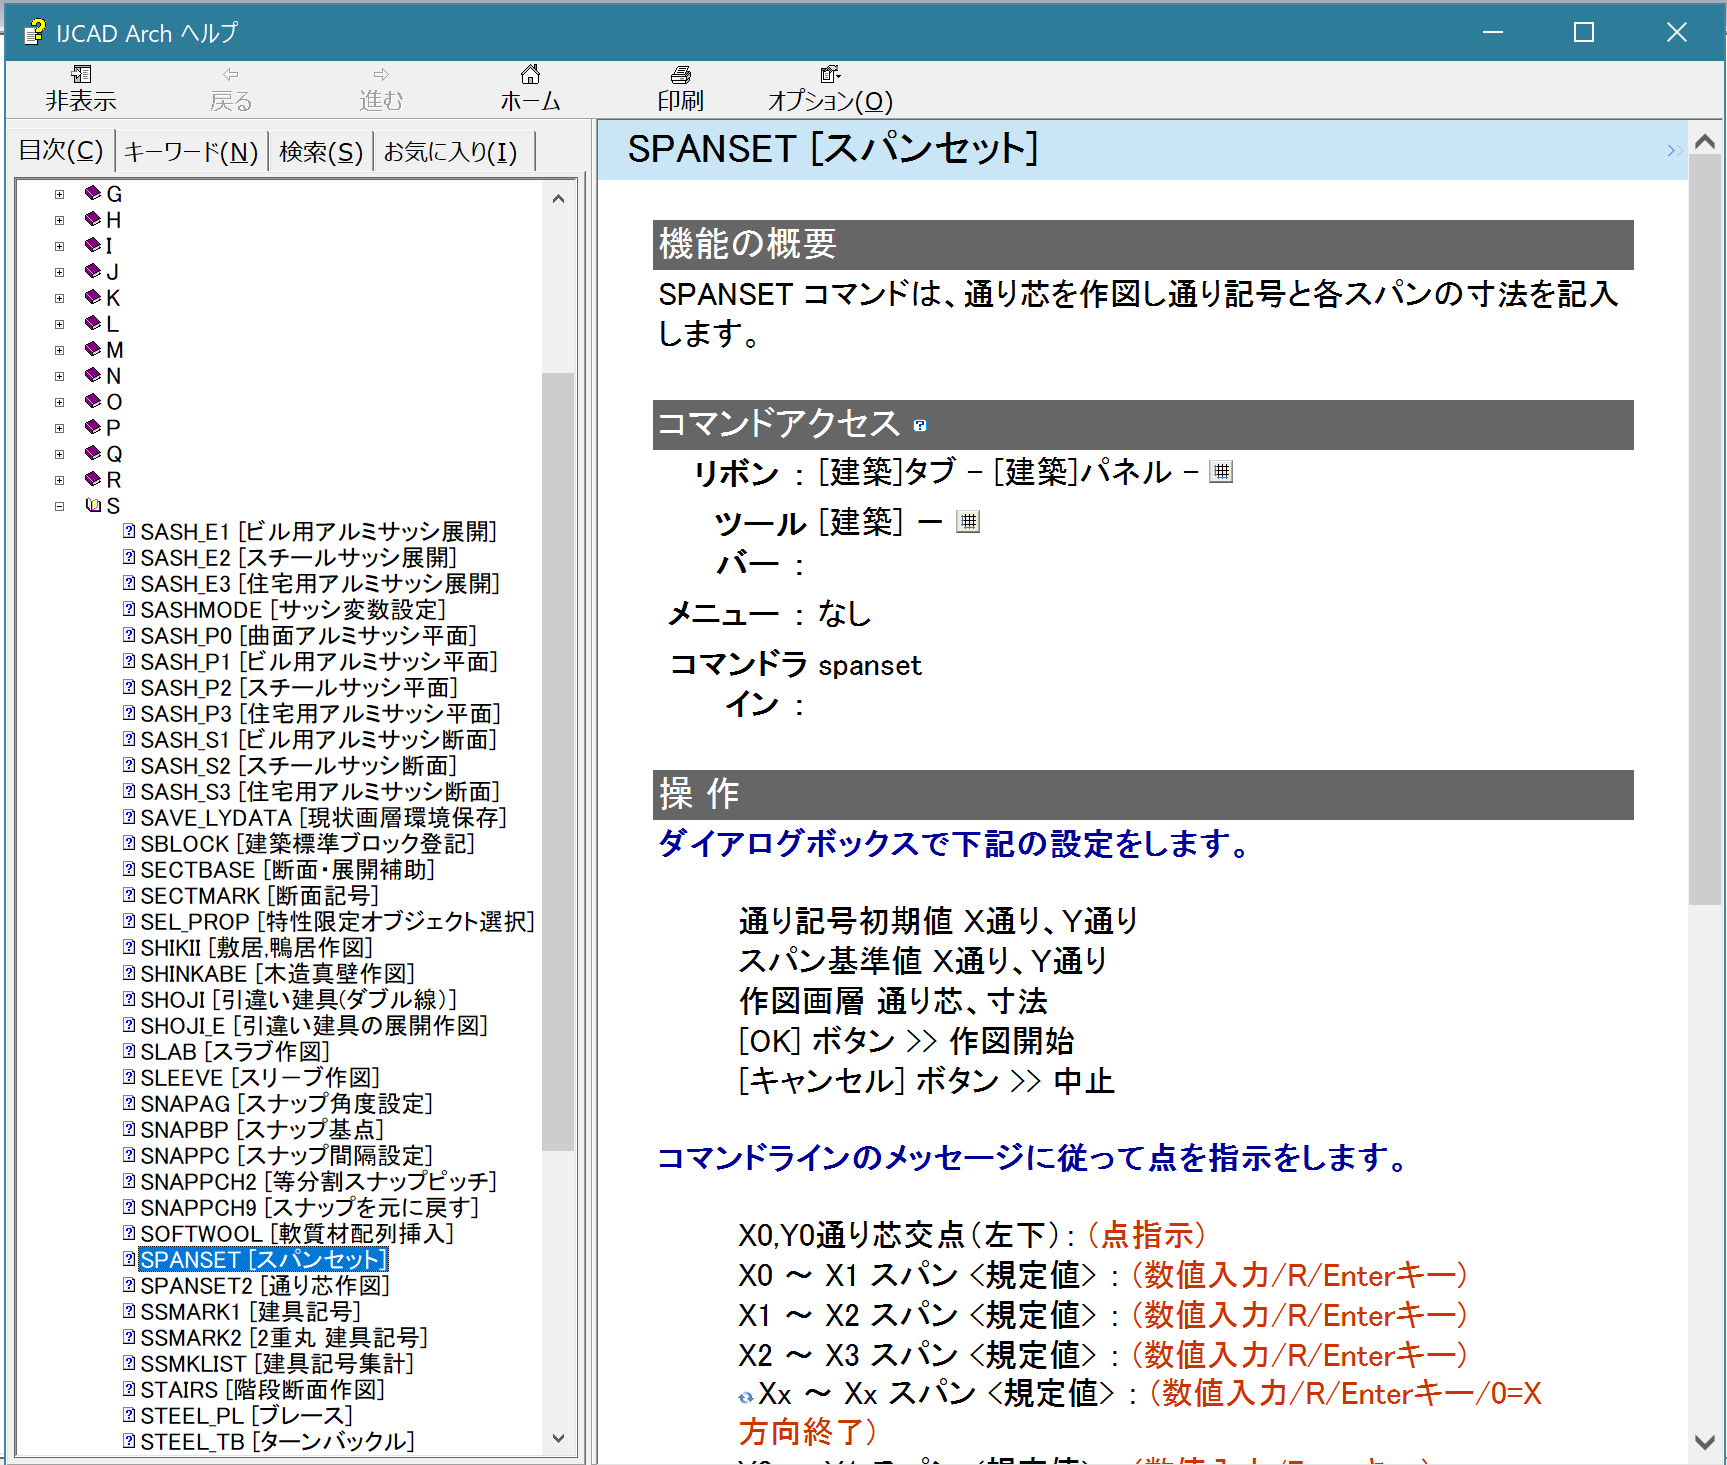Expand the G tree node
1727x1465 pixels.
point(59,194)
